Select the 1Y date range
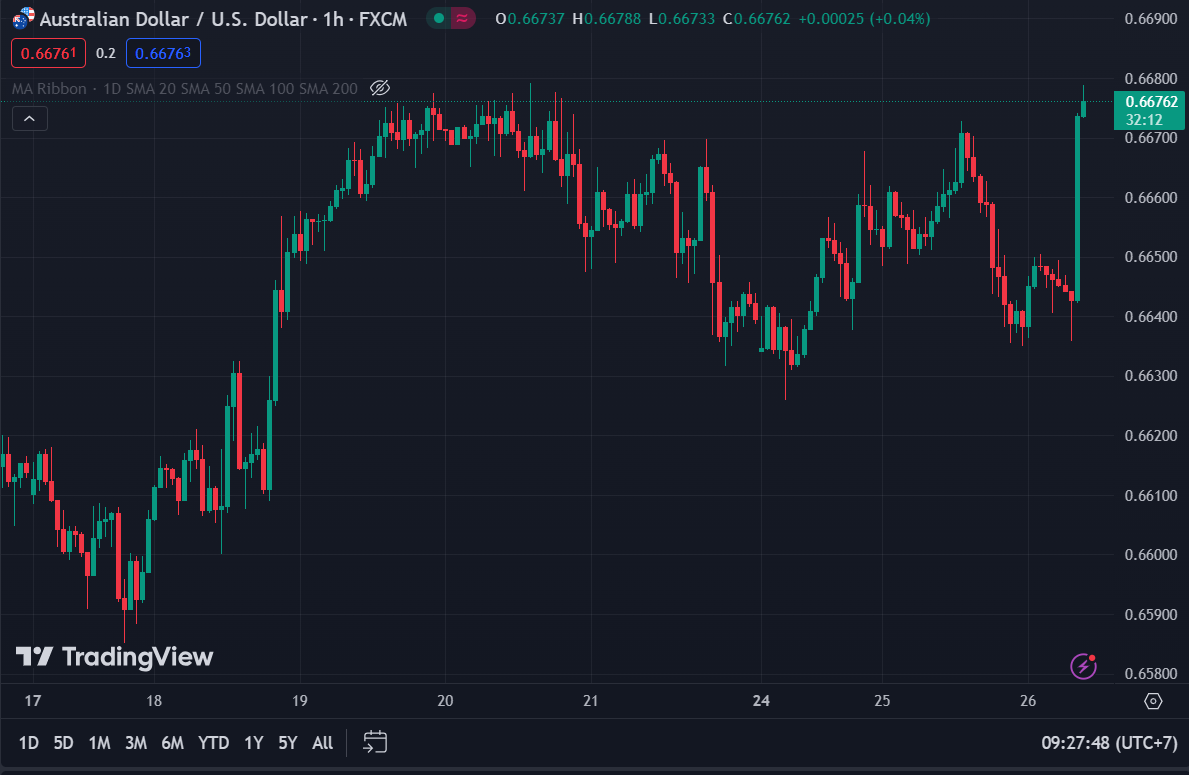1189x775 pixels. (x=253, y=742)
